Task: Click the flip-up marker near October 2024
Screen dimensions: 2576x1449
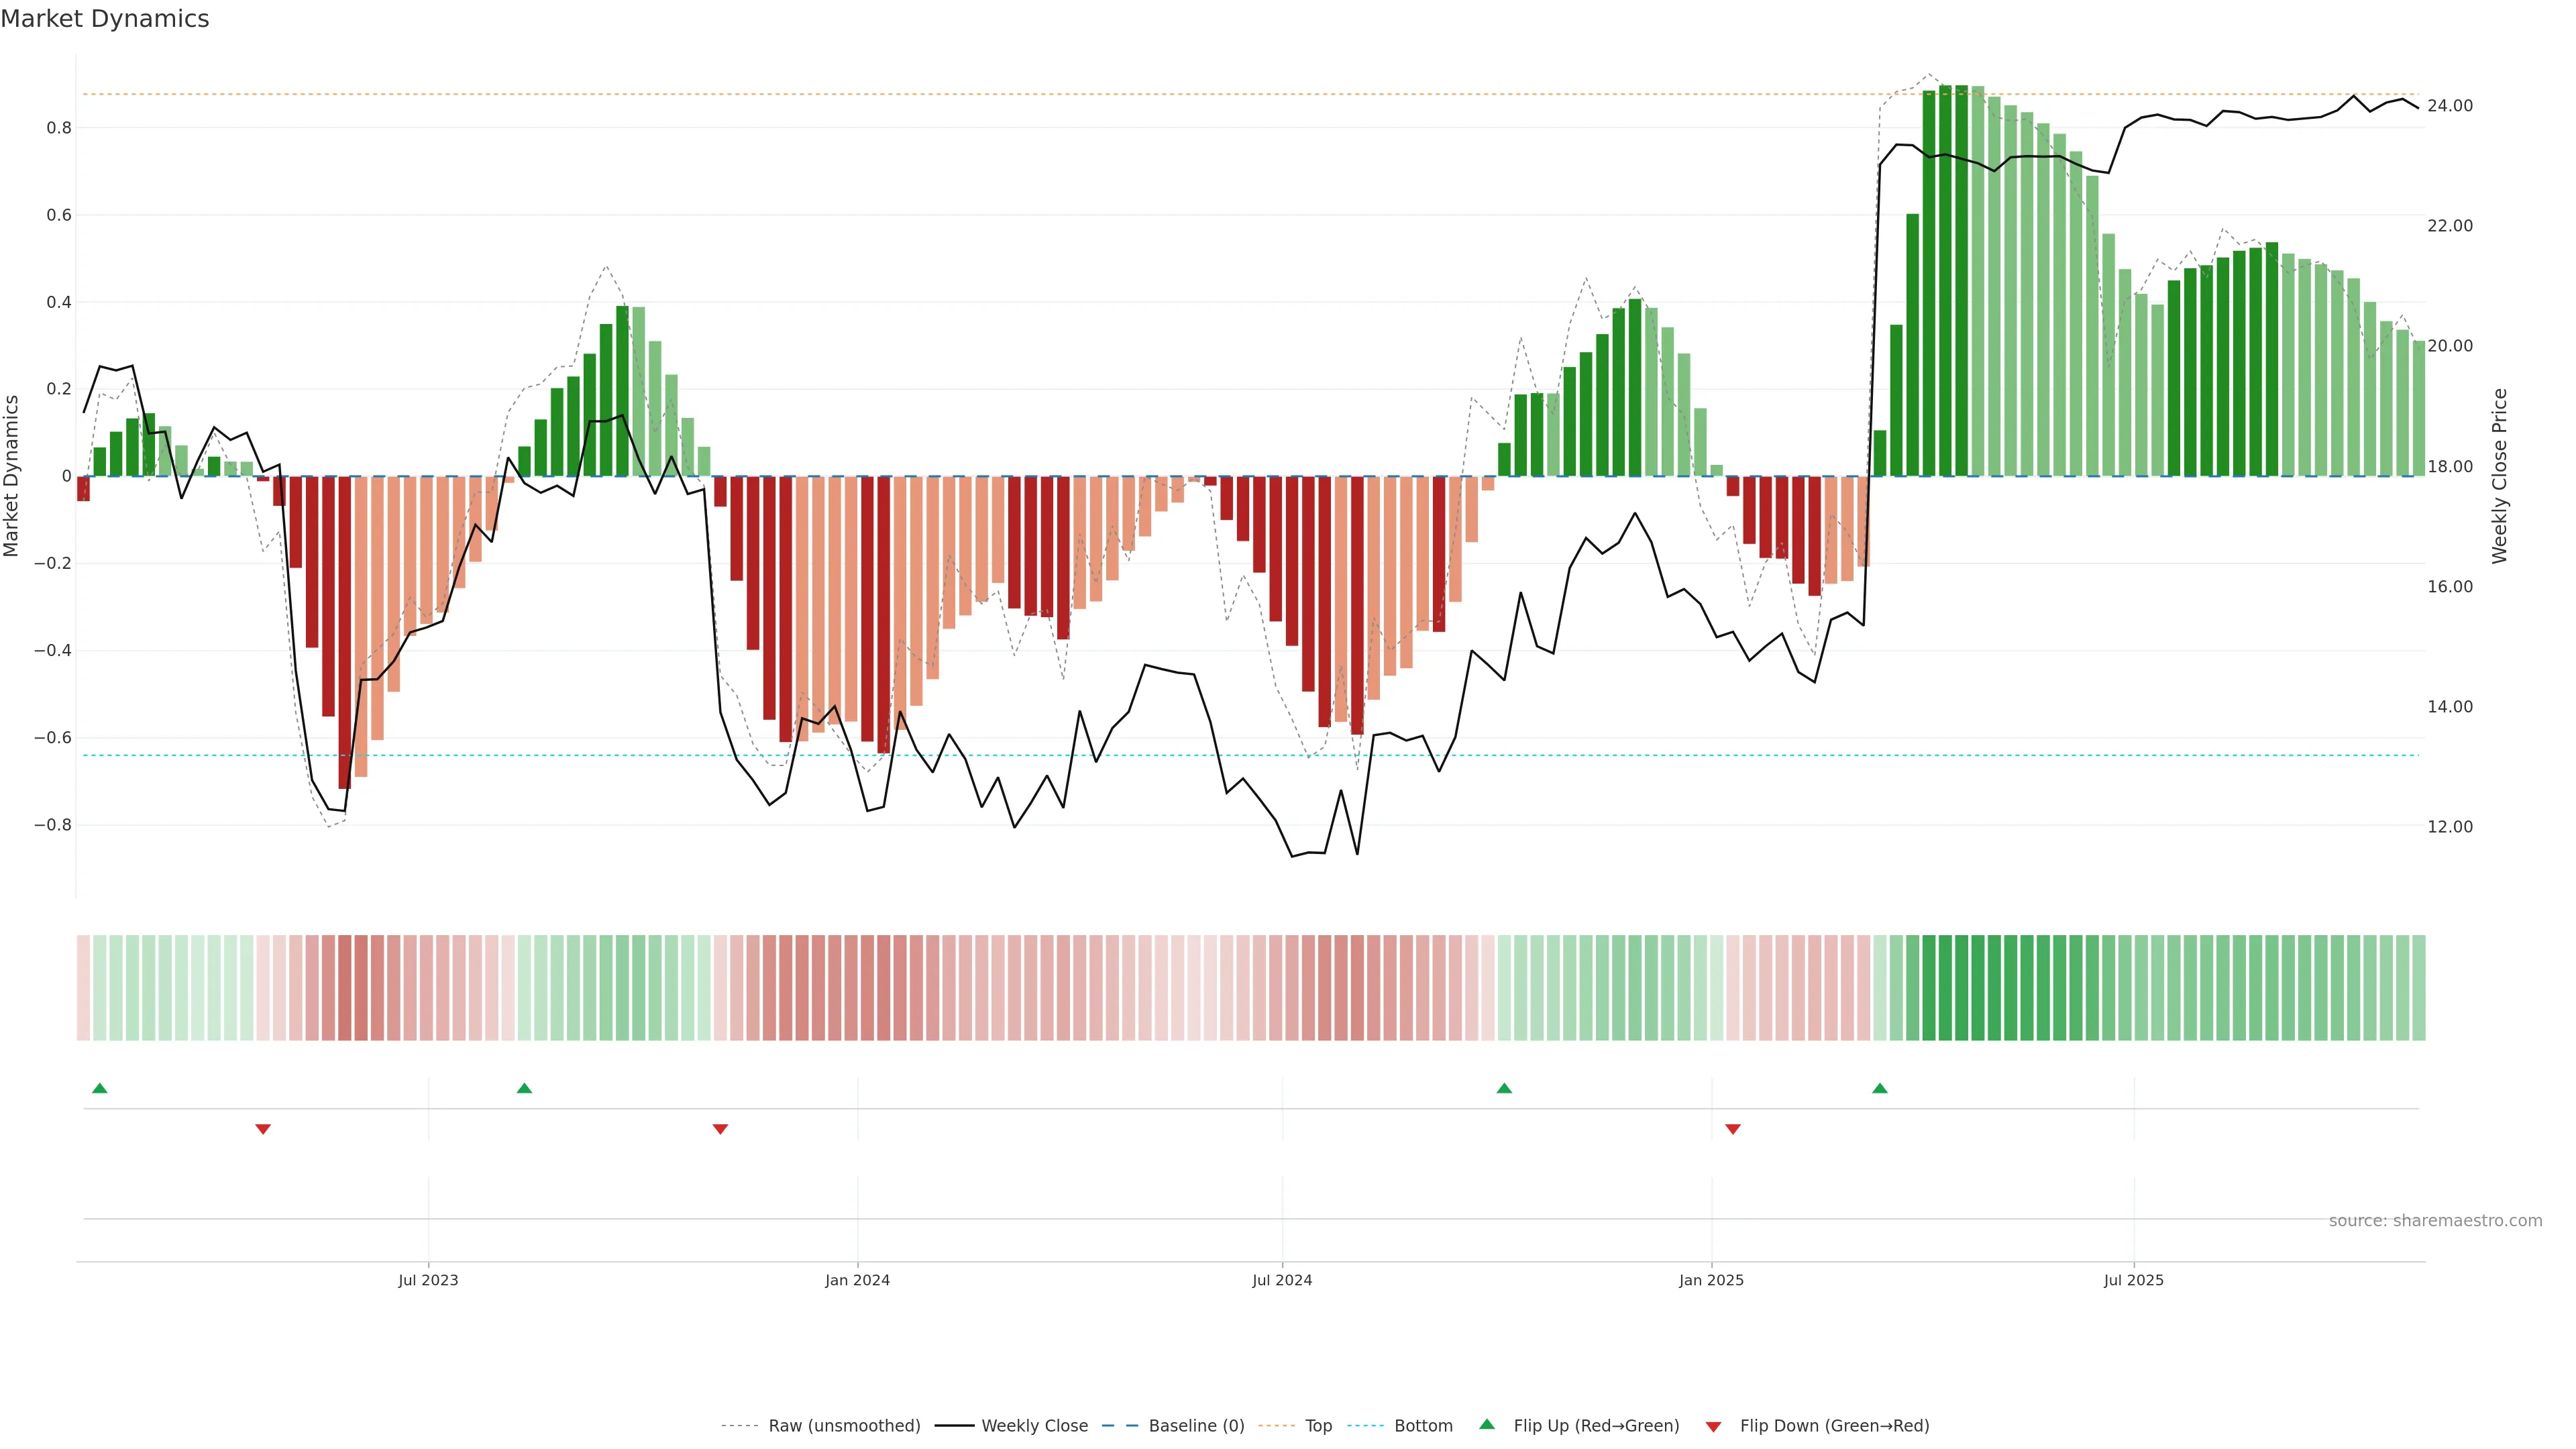Action: coord(1504,1088)
